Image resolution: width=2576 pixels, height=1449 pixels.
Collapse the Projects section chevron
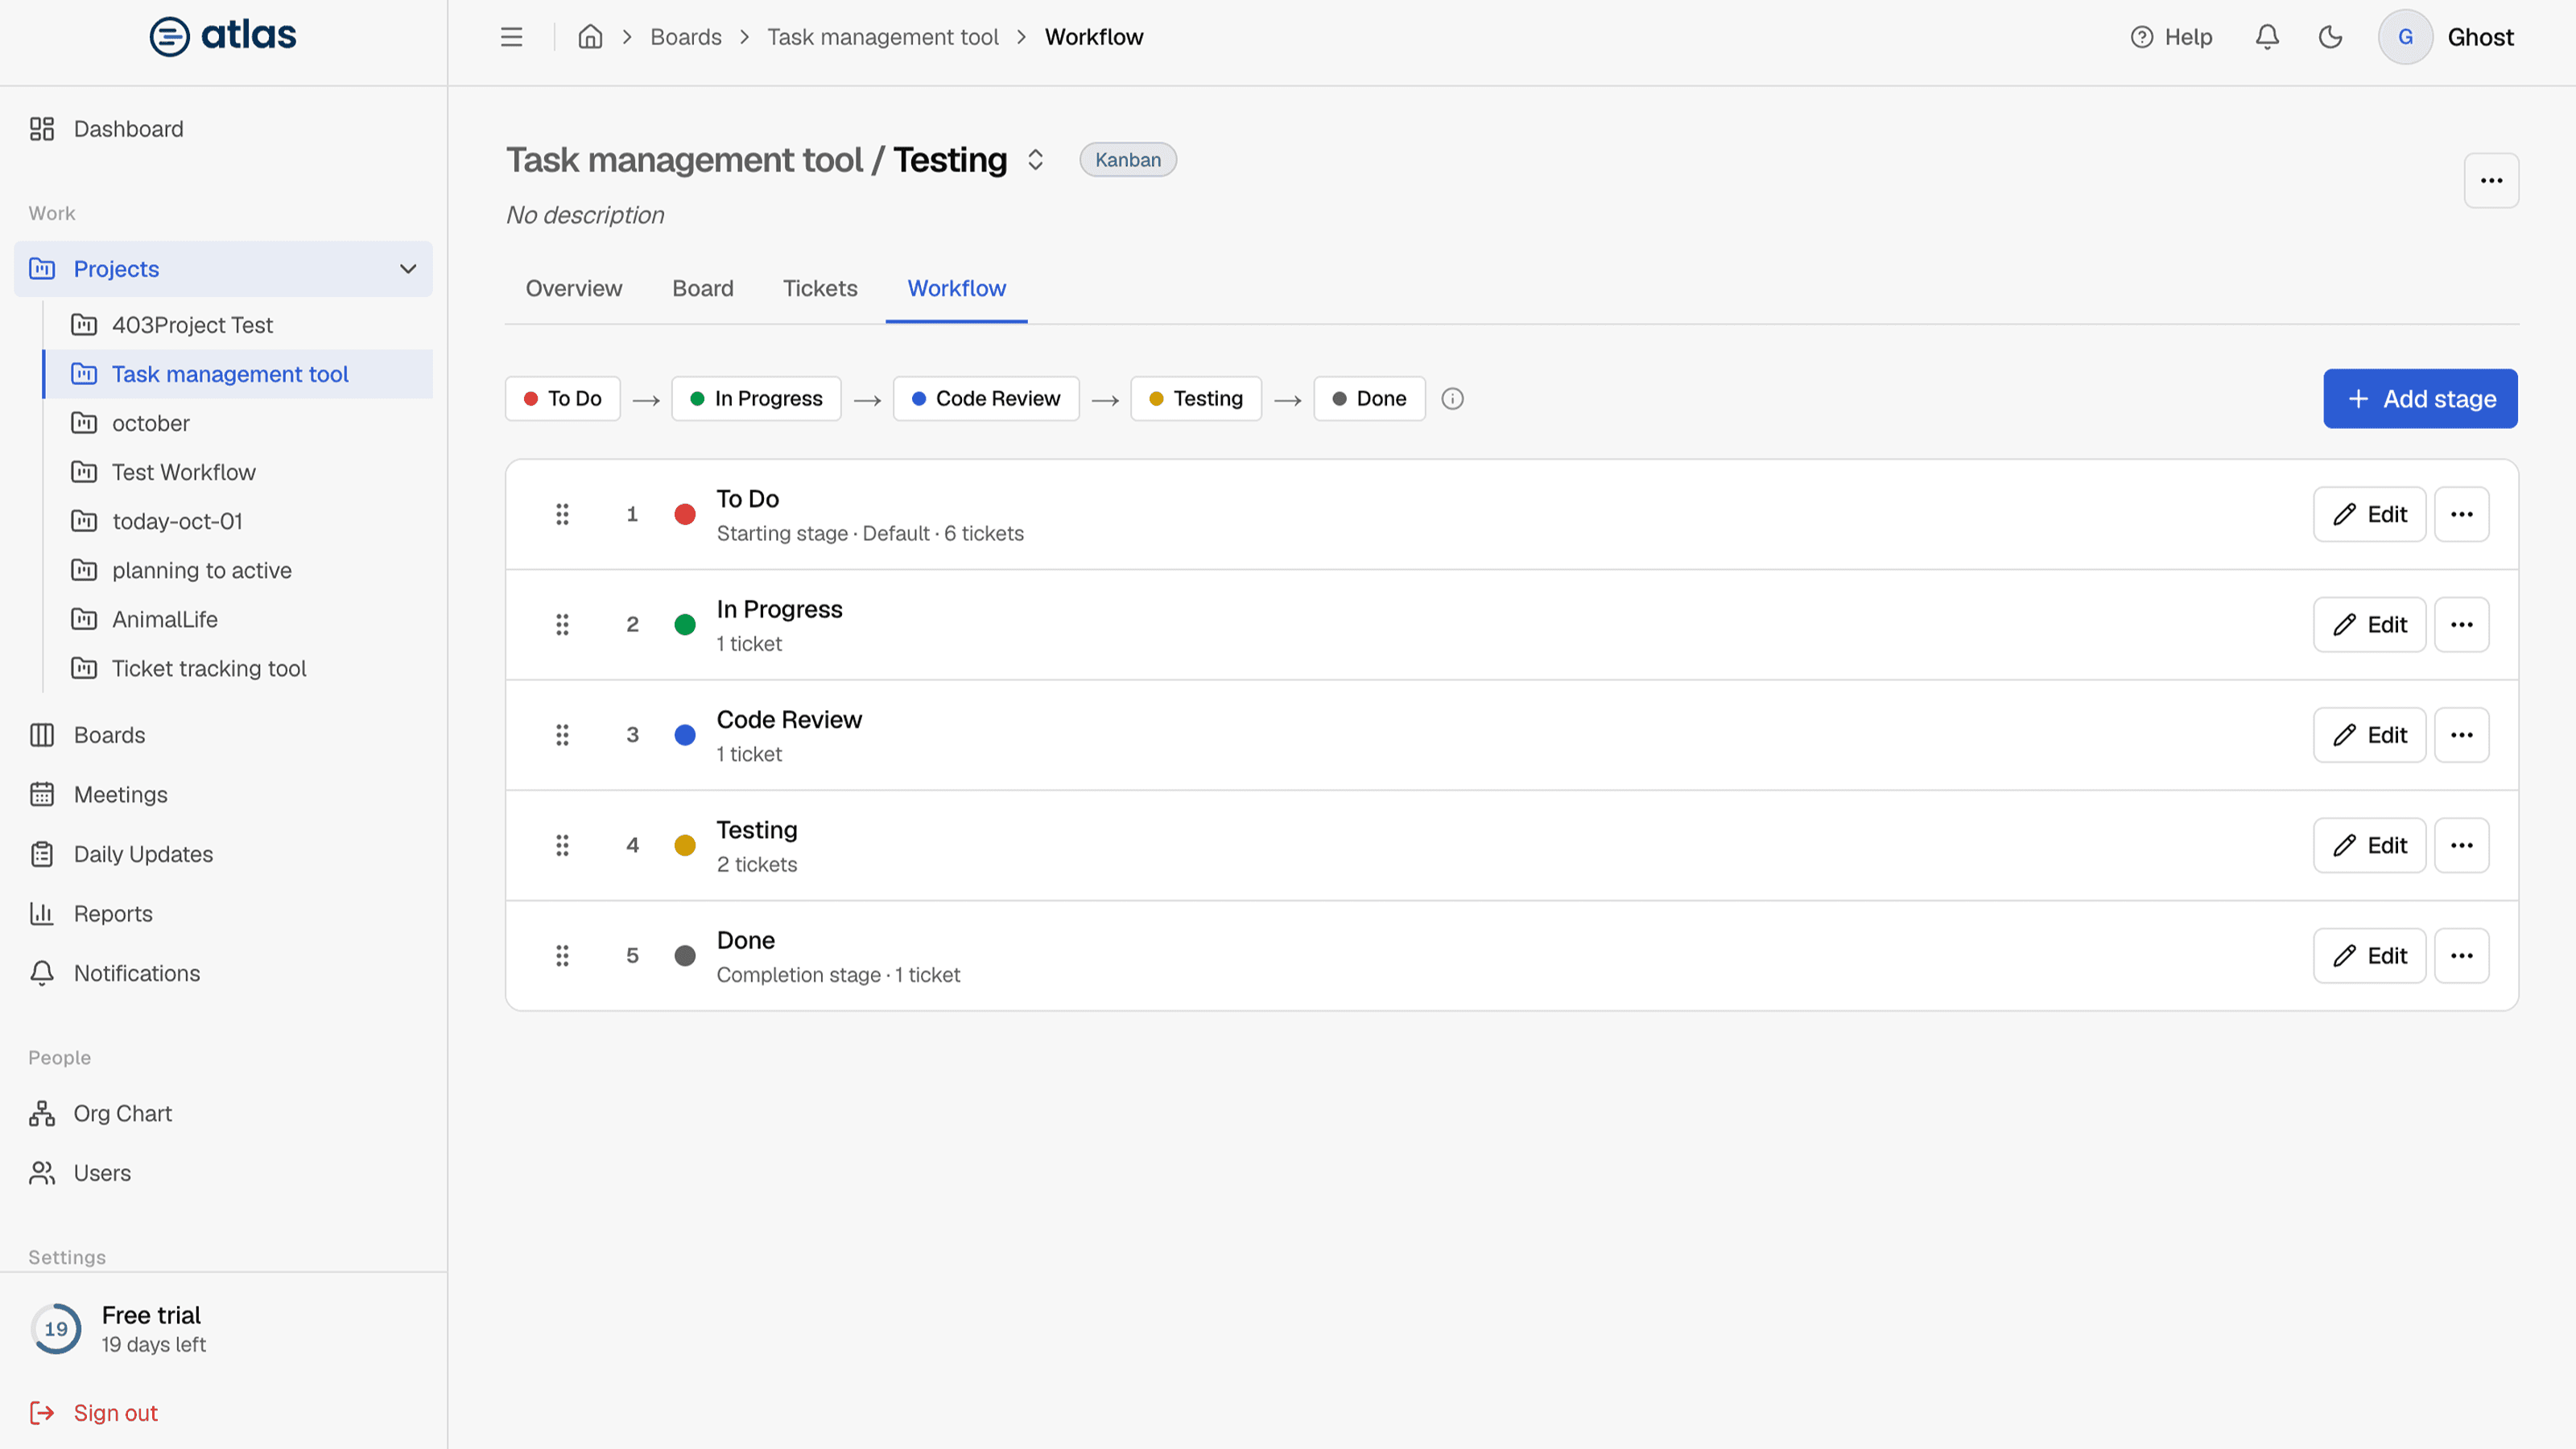click(408, 269)
